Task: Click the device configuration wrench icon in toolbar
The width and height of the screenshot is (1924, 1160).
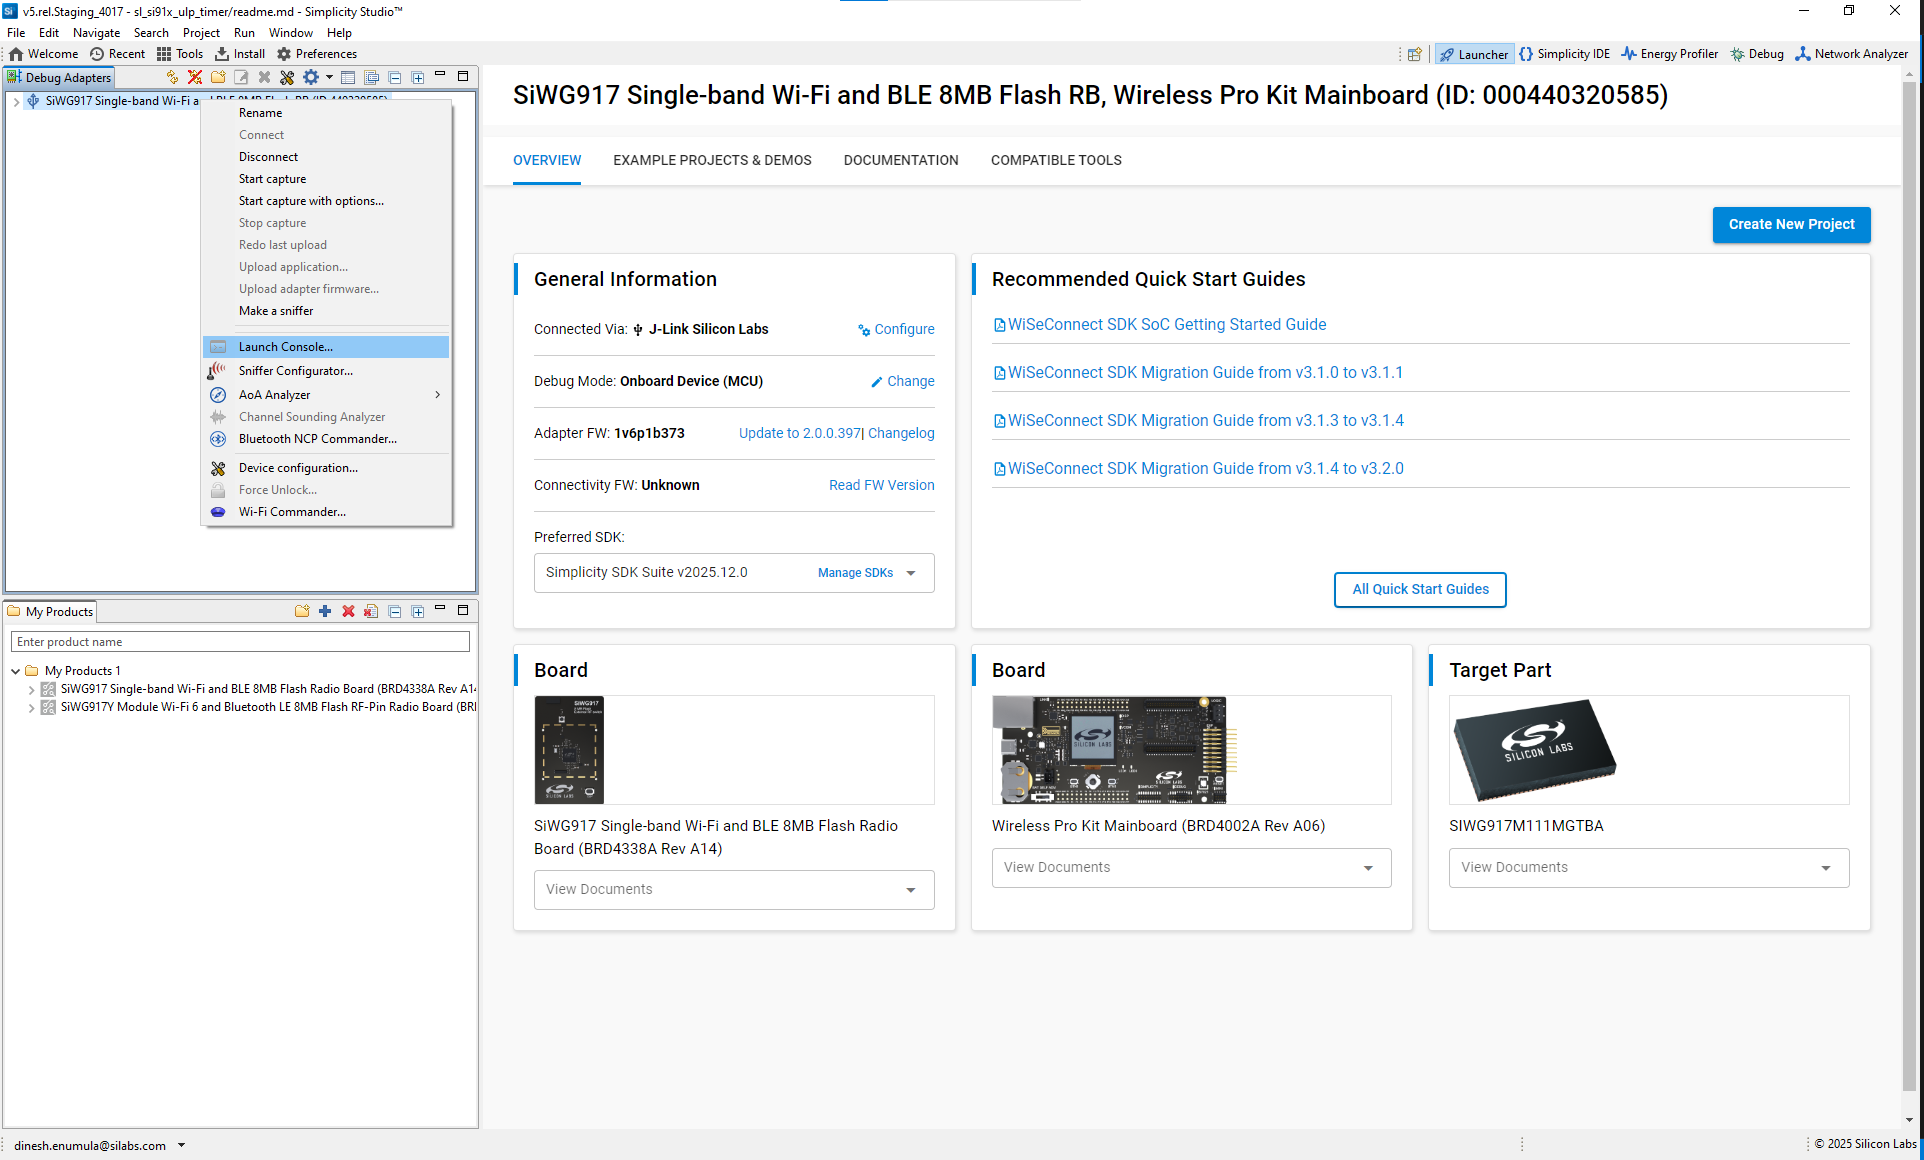Action: click(287, 77)
